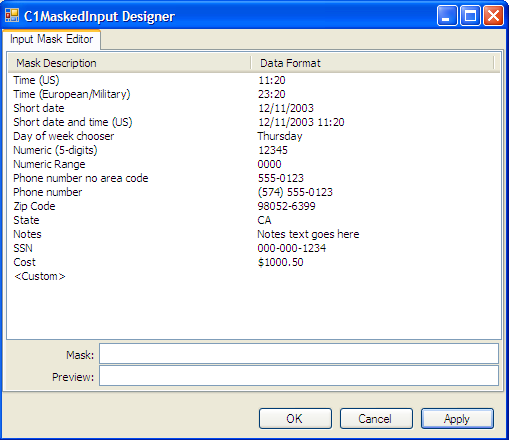509x440 pixels.
Task: Minimize the Designer window
Action: click(447, 16)
